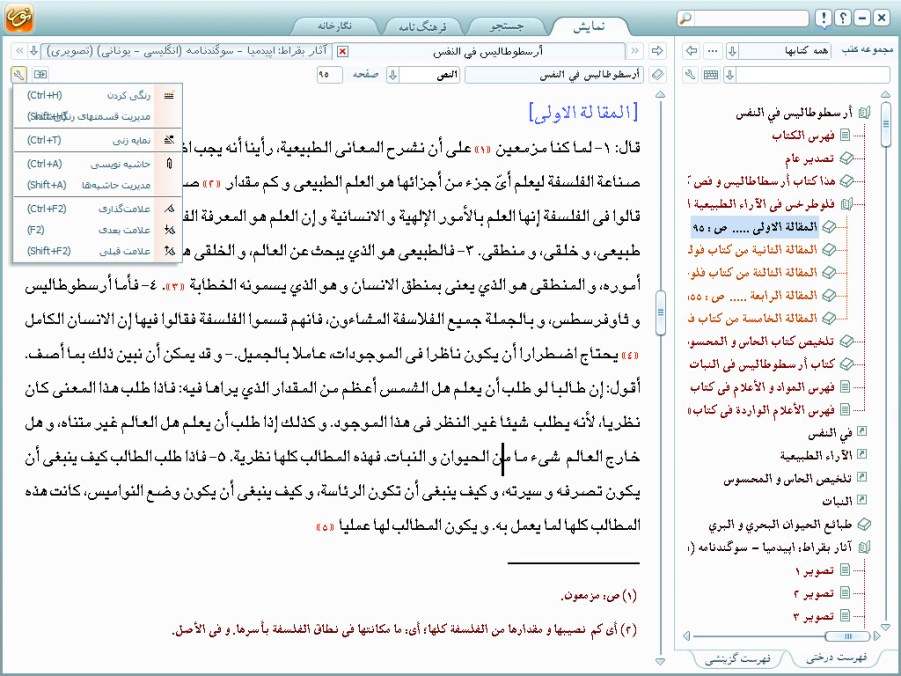Open كتاب أرسطوطاليس فى النبات entry
901x676 pixels.
click(x=762, y=364)
